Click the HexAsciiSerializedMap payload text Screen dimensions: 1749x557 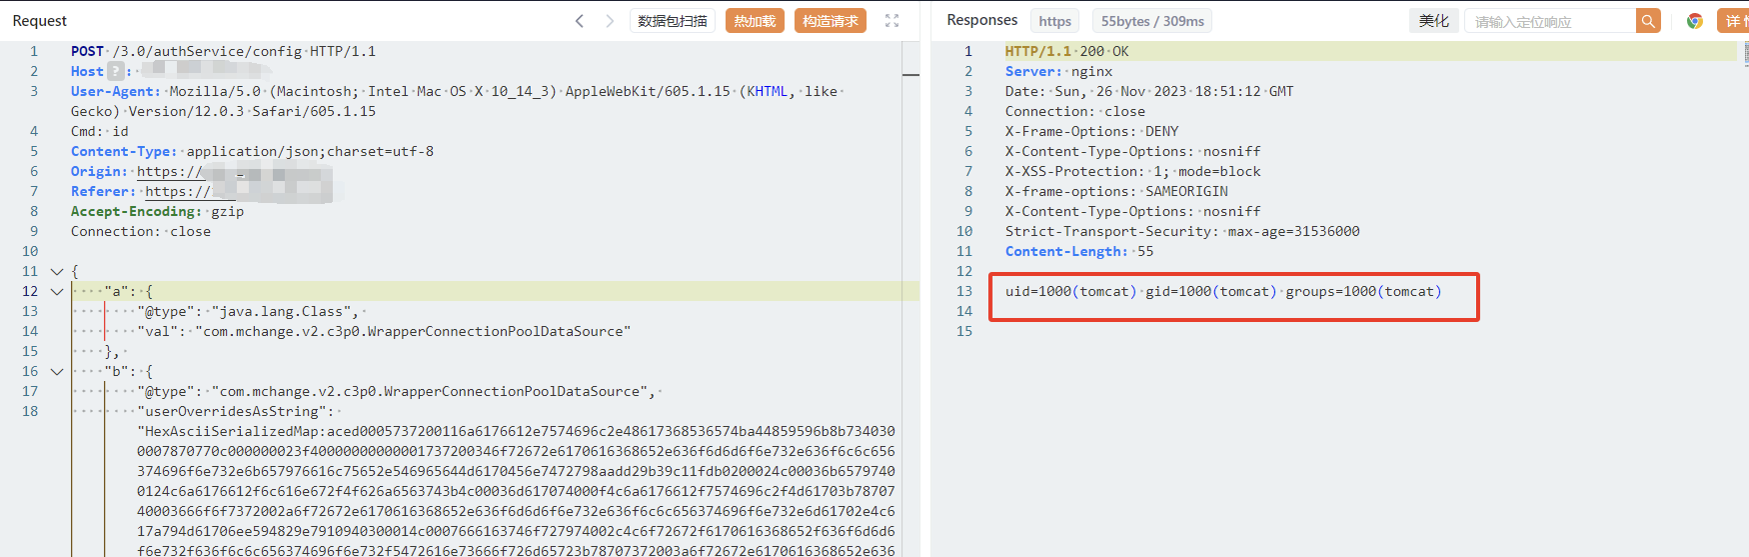tap(516, 491)
